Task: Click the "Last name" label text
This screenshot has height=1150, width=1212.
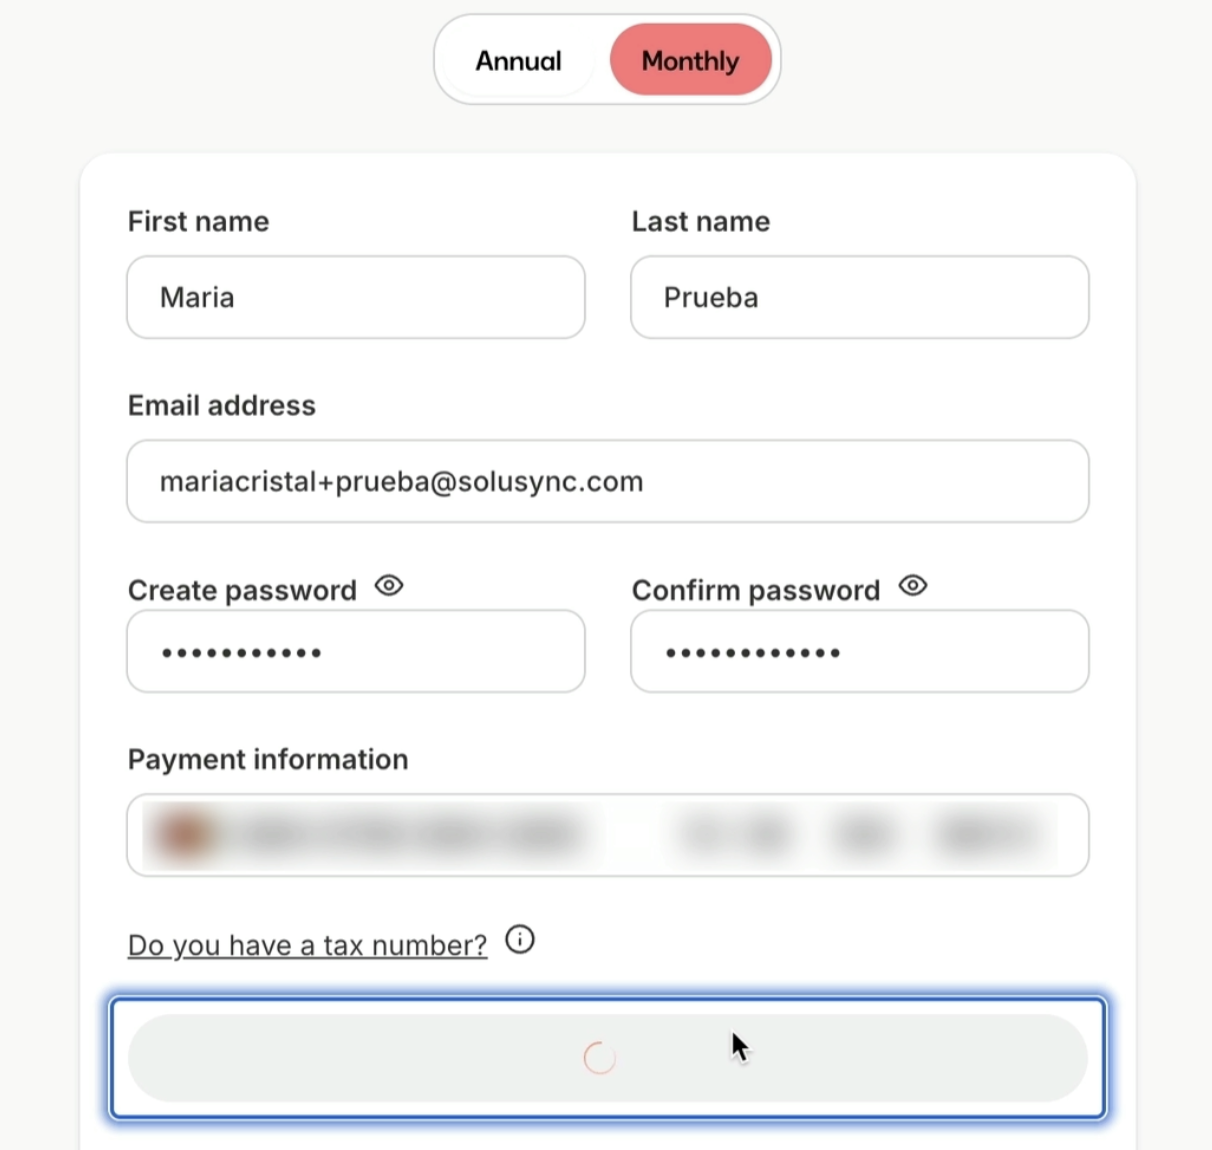Action: pos(700,221)
